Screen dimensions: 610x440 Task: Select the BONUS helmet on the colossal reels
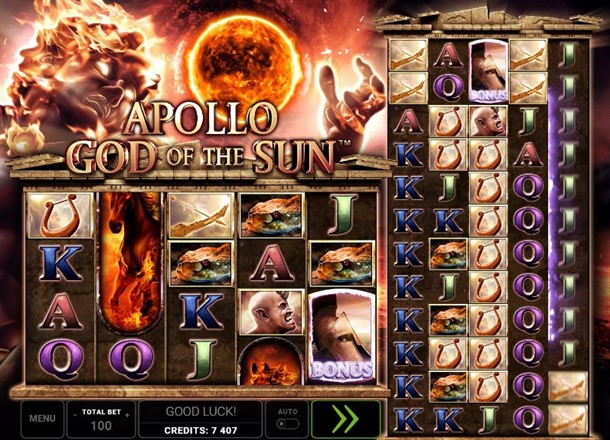[489, 70]
